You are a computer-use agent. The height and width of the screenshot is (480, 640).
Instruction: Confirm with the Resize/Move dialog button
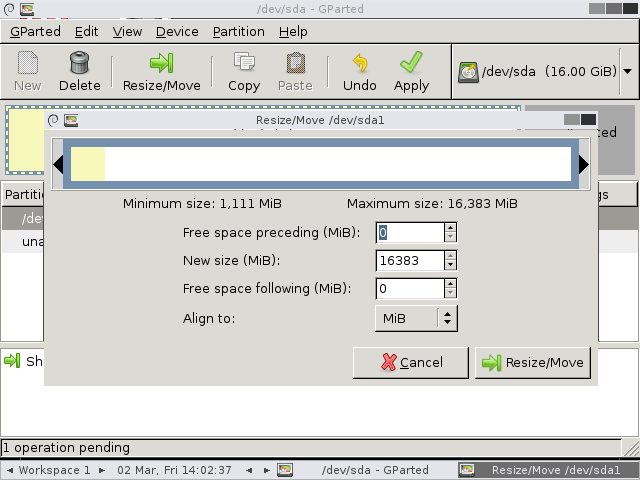coord(533,362)
